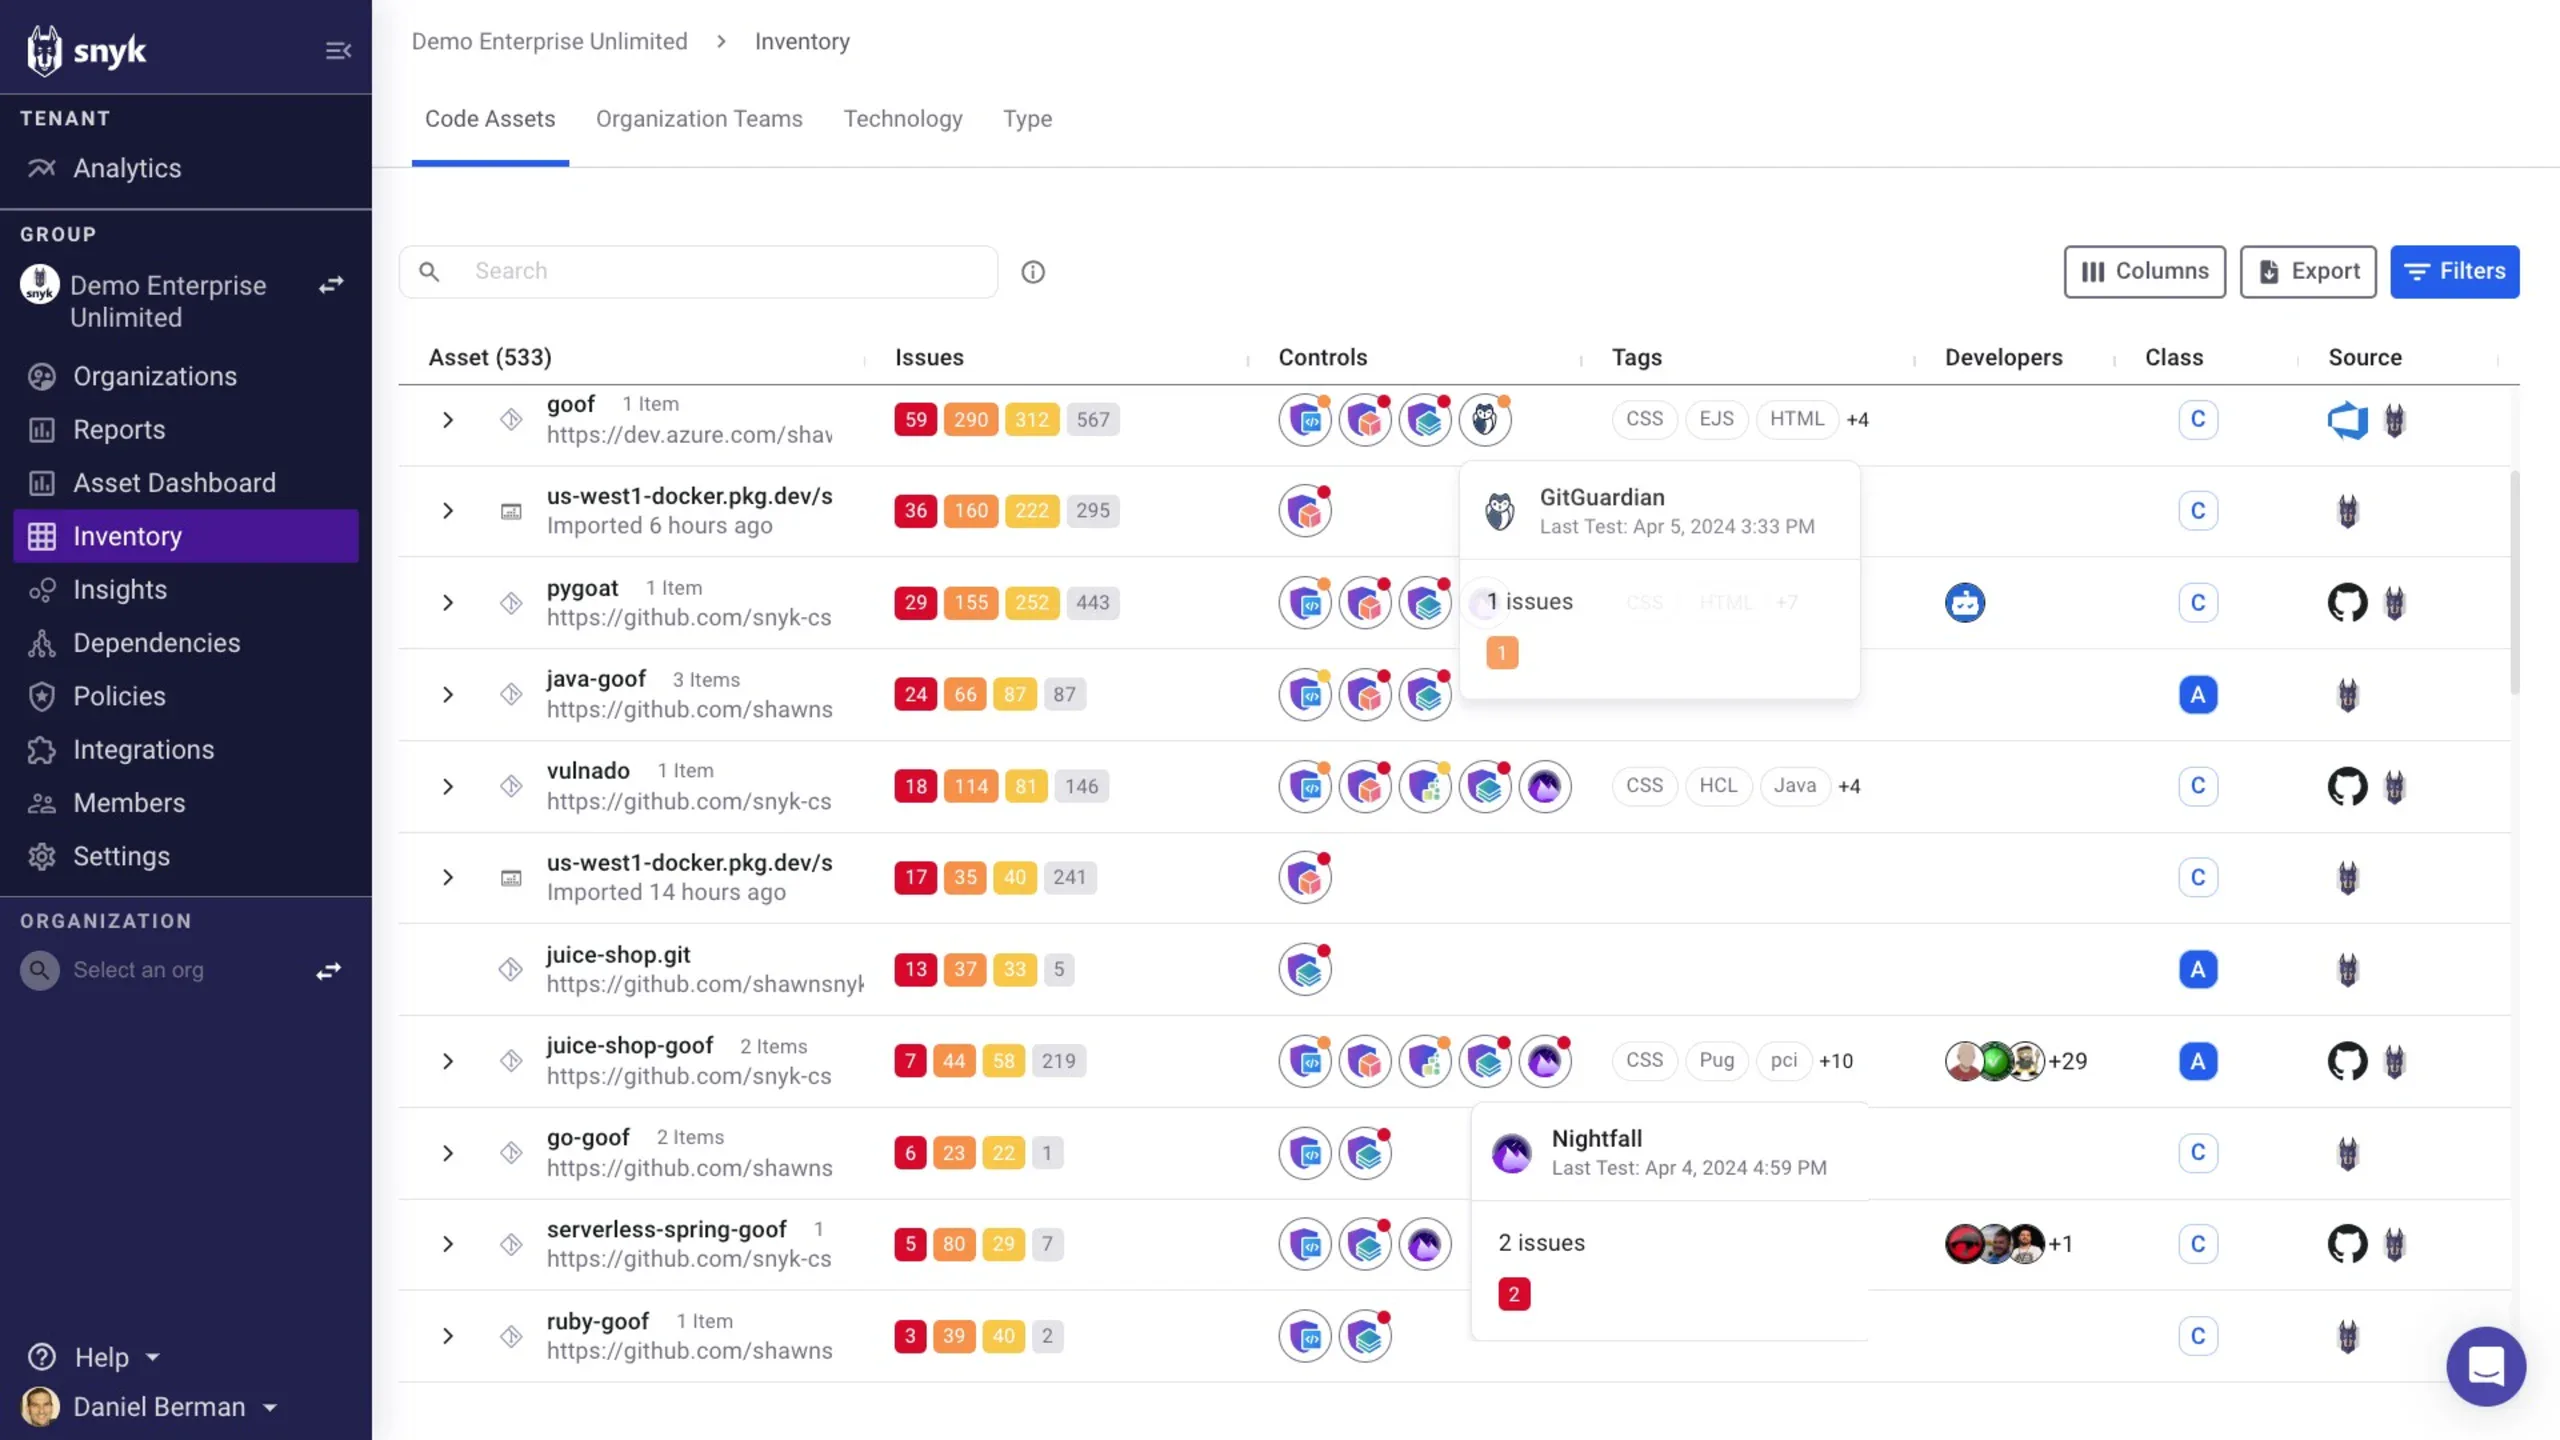Expand the go-goof asset row
The height and width of the screenshot is (1440, 2560).
(448, 1153)
